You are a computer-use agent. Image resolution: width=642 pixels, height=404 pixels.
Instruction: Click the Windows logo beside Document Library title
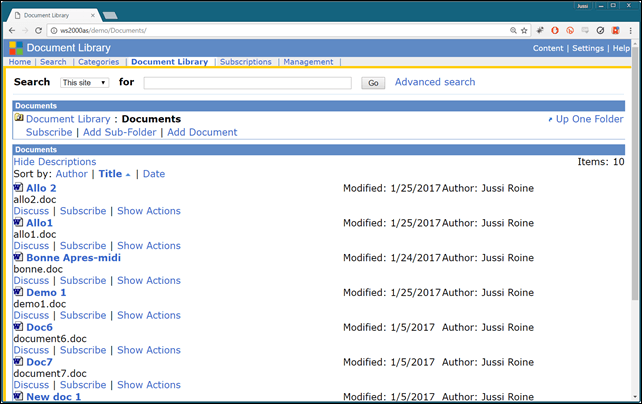[16, 48]
